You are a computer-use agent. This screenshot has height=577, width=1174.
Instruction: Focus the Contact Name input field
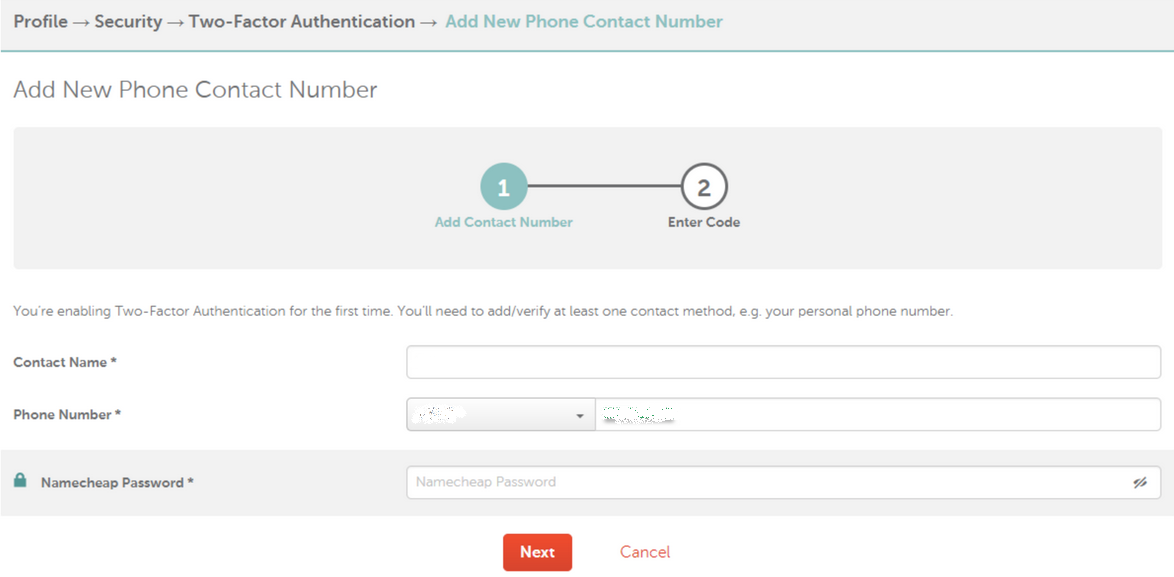coord(783,362)
